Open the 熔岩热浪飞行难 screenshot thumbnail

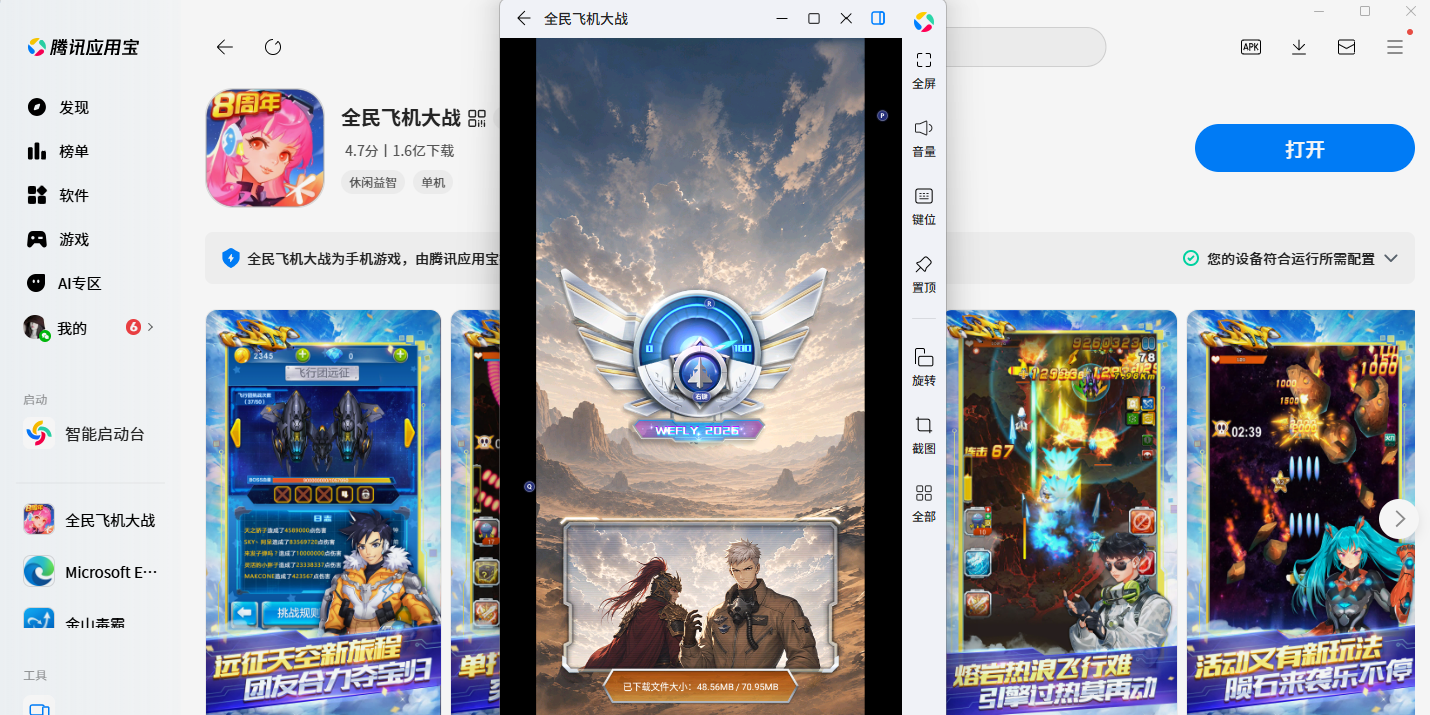click(x=1061, y=512)
